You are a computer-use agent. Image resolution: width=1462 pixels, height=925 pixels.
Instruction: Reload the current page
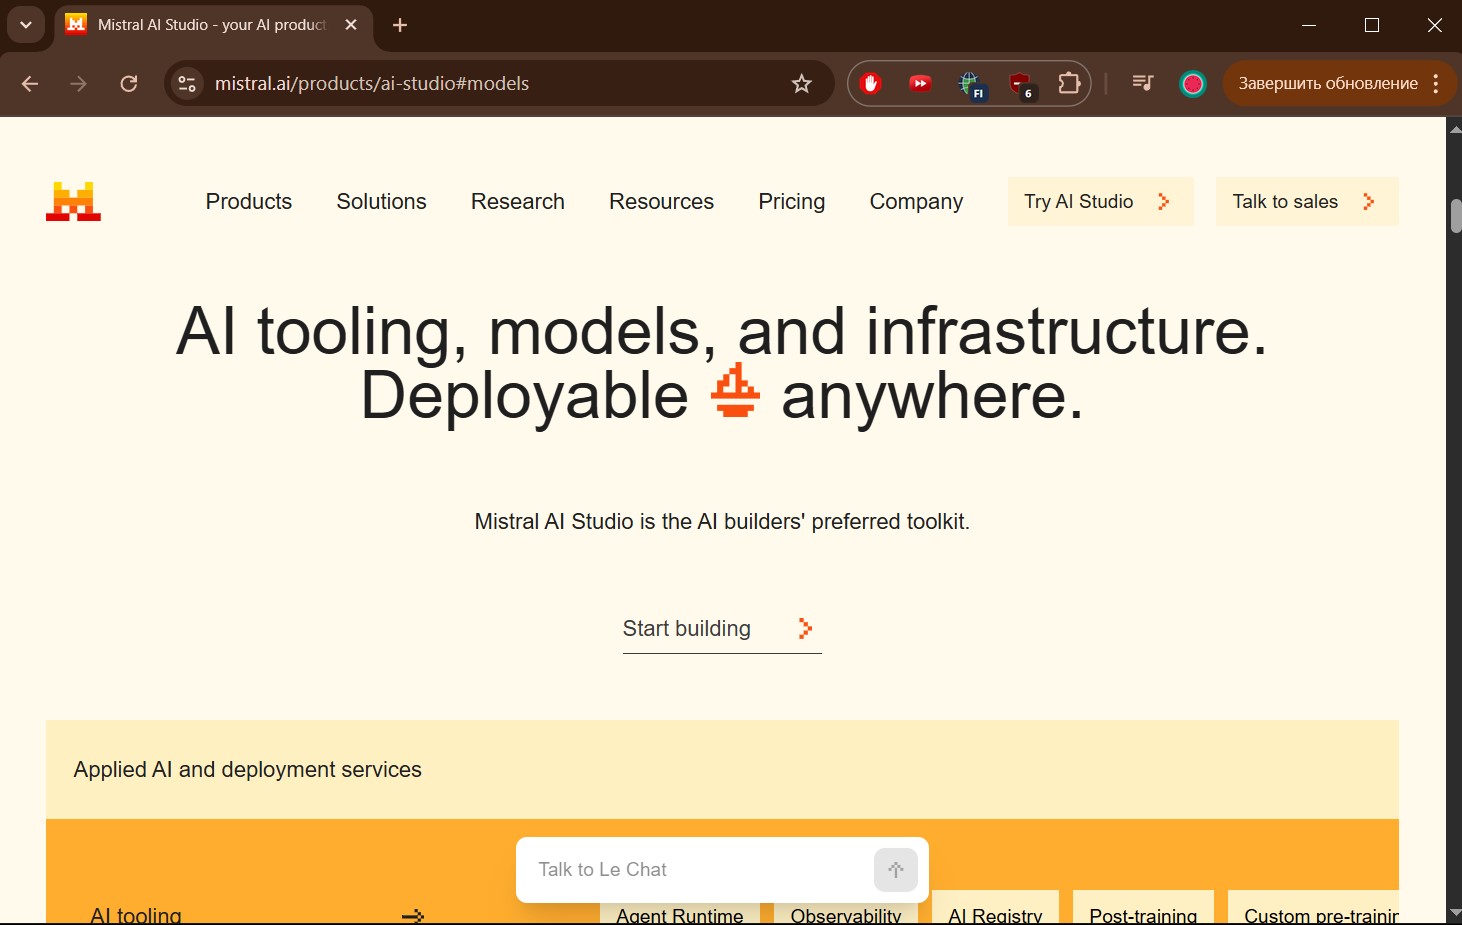tap(129, 84)
